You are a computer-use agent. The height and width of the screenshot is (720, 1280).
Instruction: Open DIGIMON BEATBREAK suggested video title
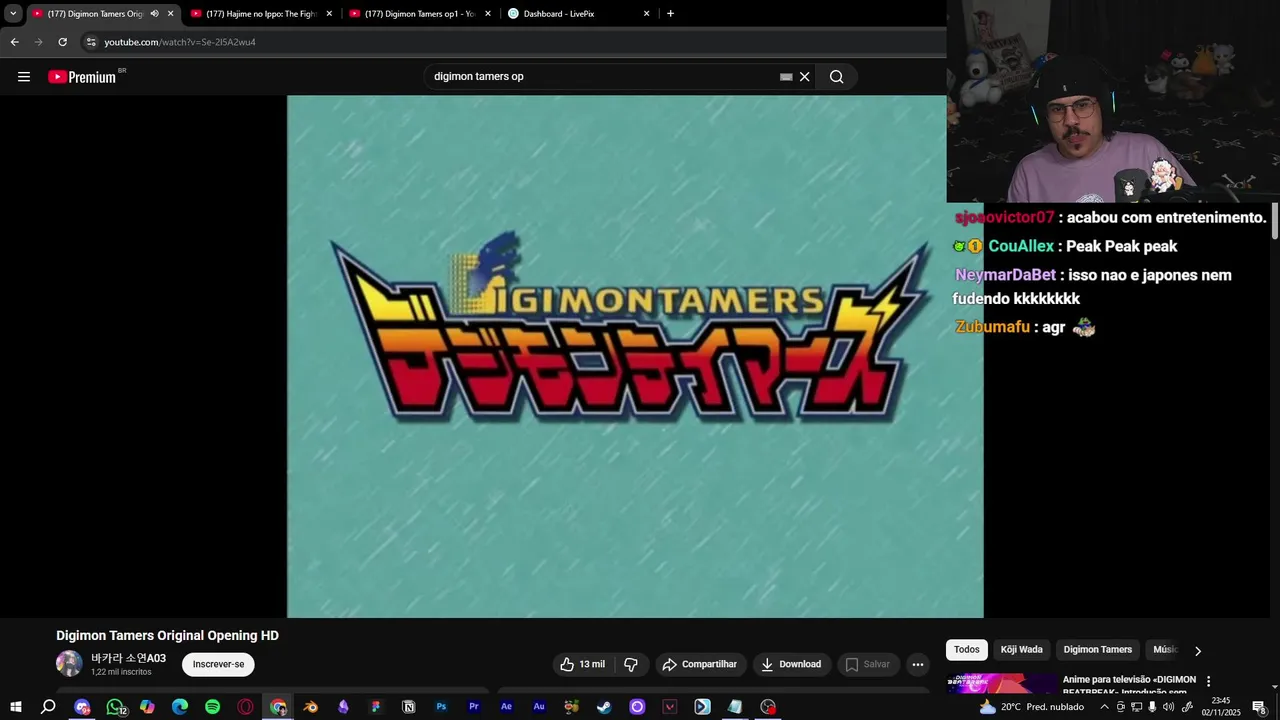(x=1129, y=686)
